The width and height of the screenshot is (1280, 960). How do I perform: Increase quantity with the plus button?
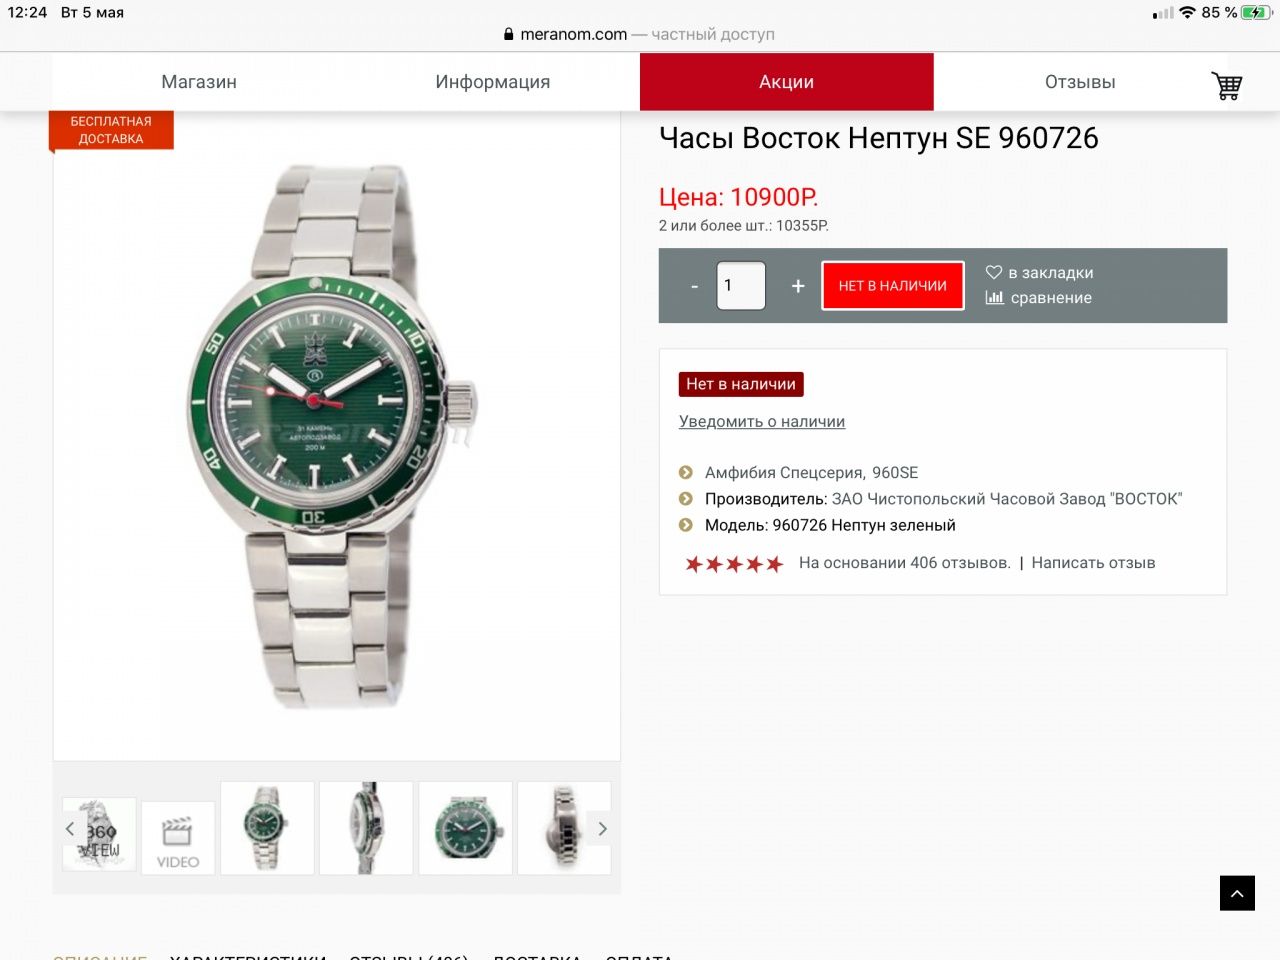click(798, 286)
